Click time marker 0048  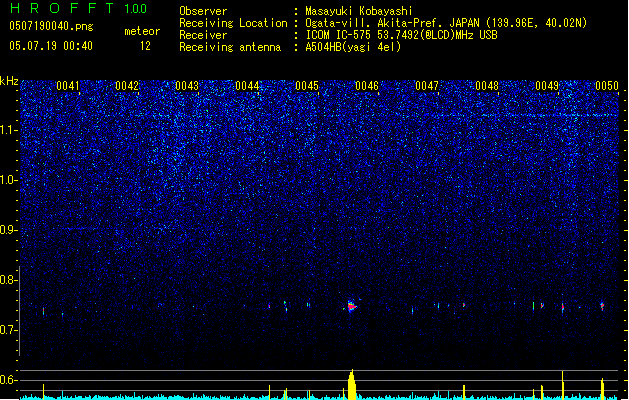click(487, 86)
